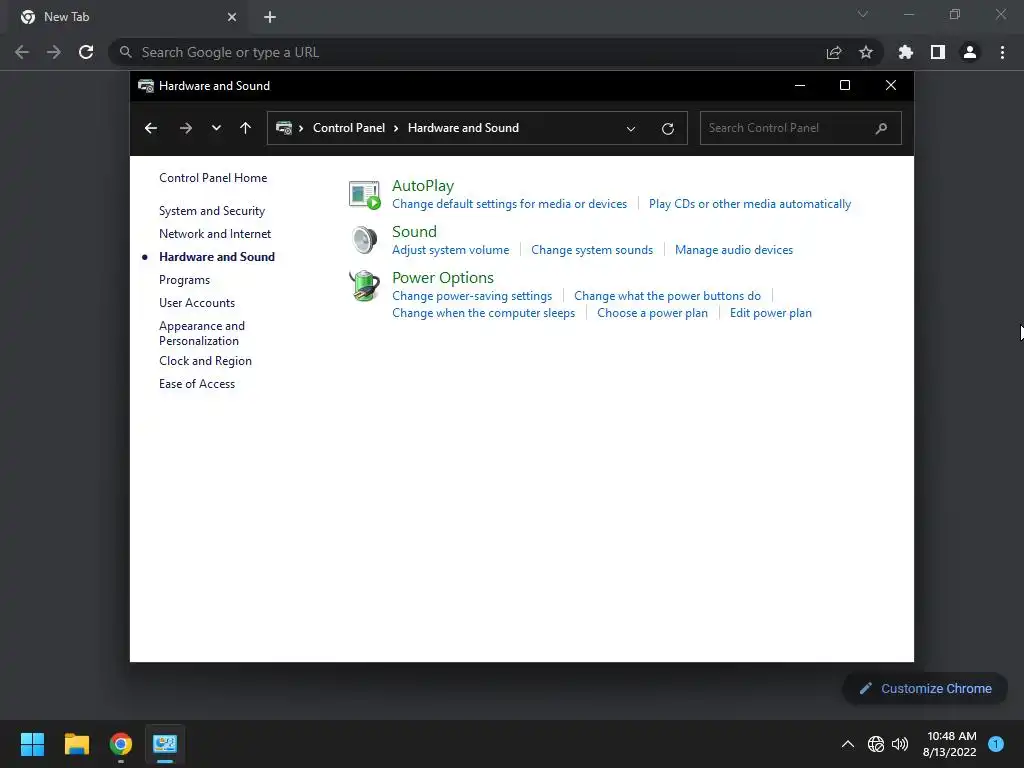1024x768 pixels.
Task: Open a new Chrome tab
Action: (x=270, y=17)
